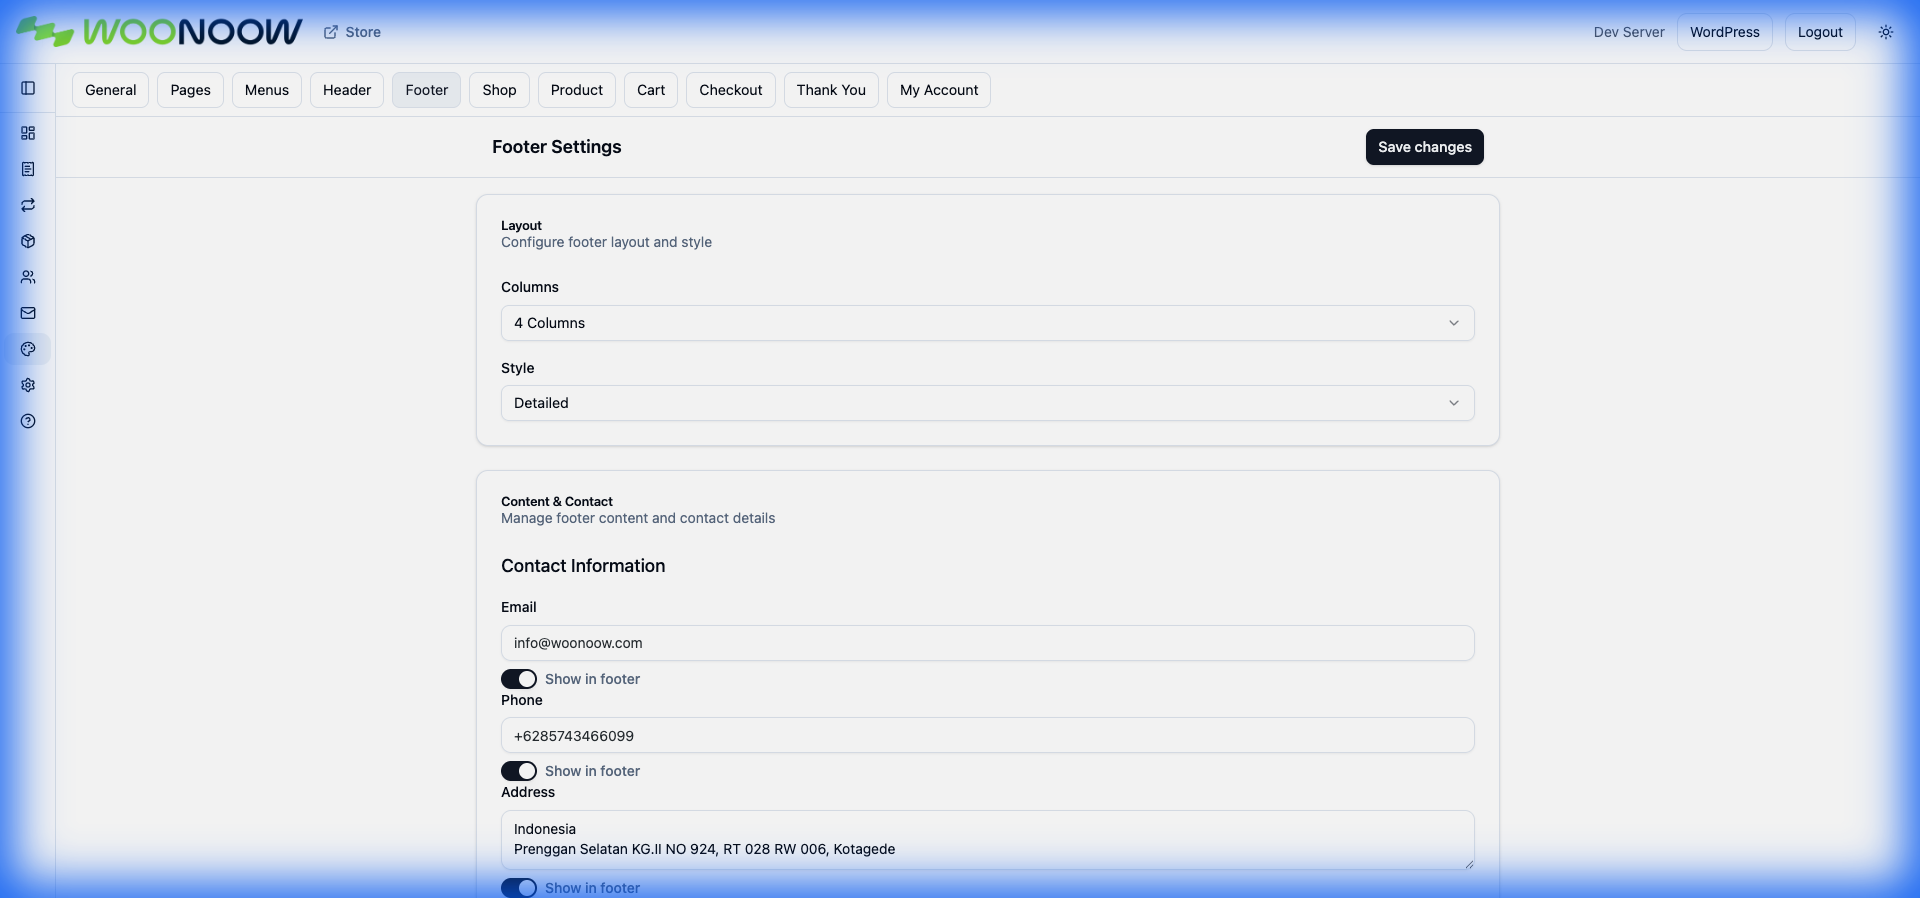Image resolution: width=1920 pixels, height=898 pixels.
Task: Toggle Show in footer for Address
Action: [519, 888]
